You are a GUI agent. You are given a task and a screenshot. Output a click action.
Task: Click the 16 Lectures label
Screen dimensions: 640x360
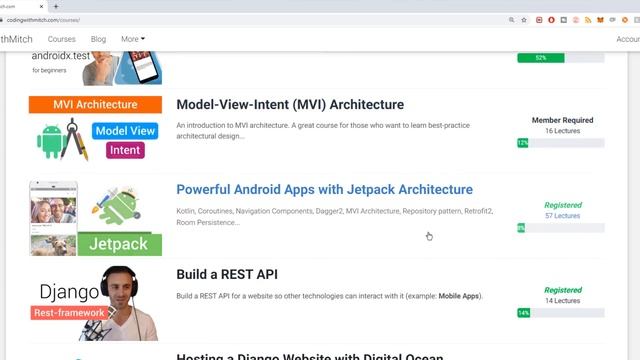(562, 131)
